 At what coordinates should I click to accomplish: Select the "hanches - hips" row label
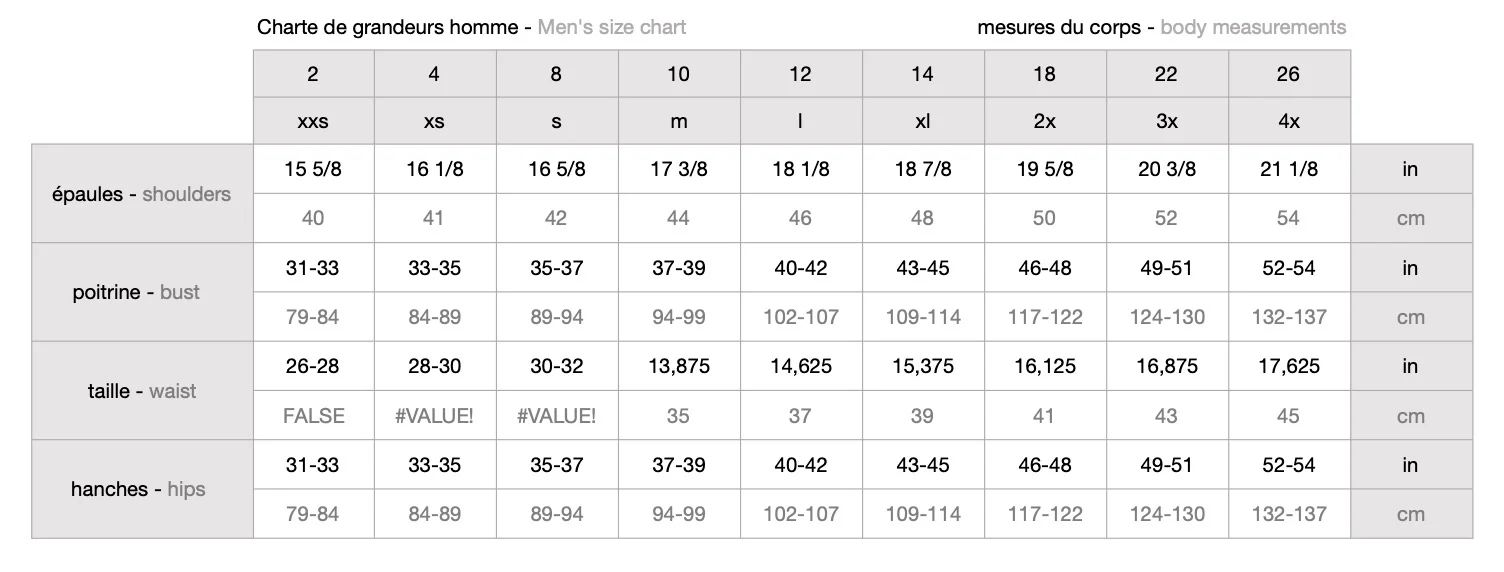pos(138,489)
